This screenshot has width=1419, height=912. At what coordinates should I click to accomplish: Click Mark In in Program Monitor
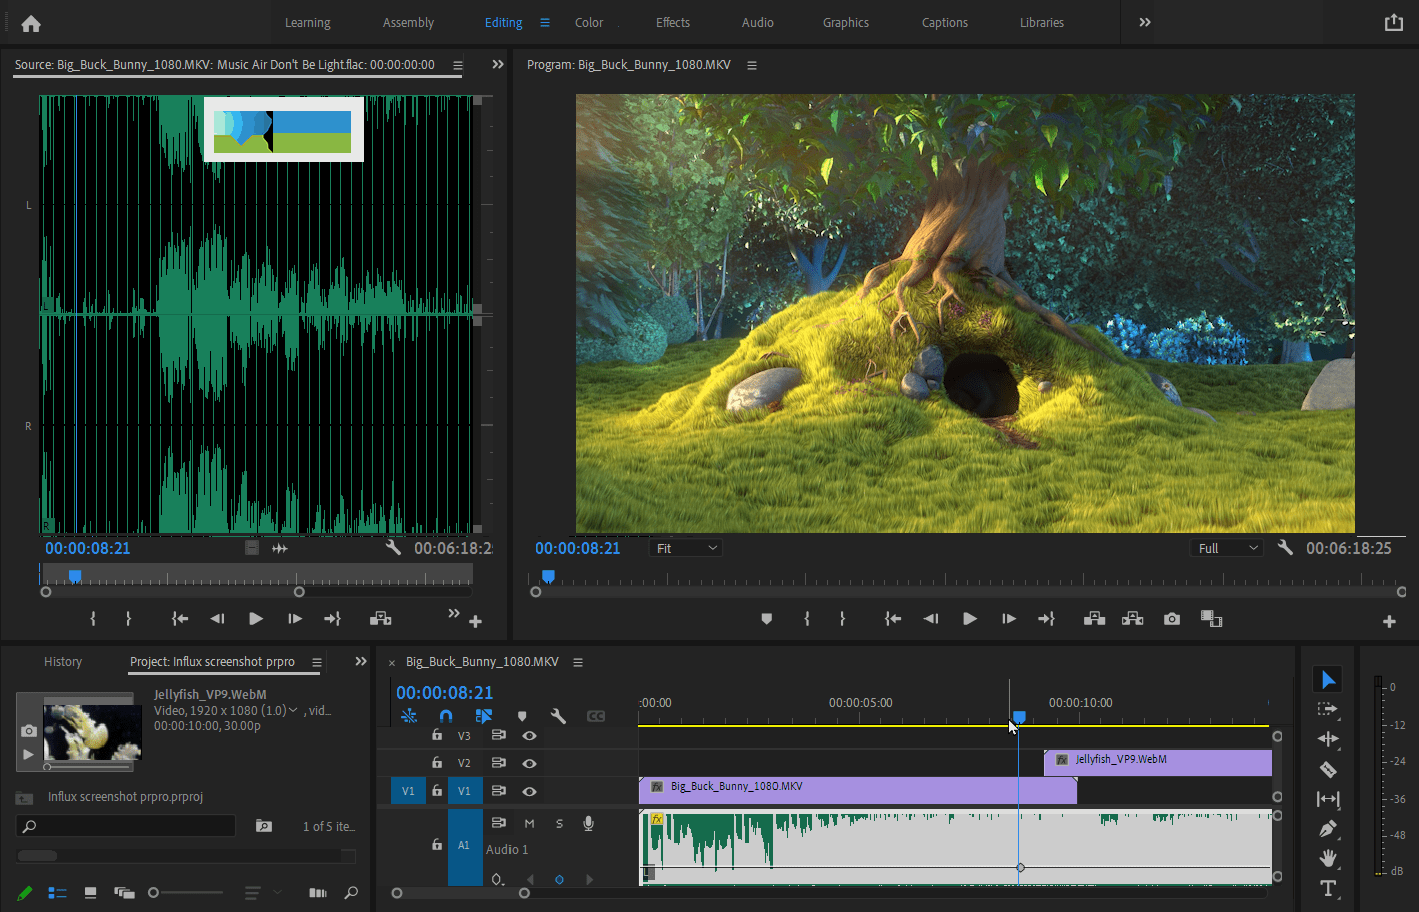[x=806, y=619]
